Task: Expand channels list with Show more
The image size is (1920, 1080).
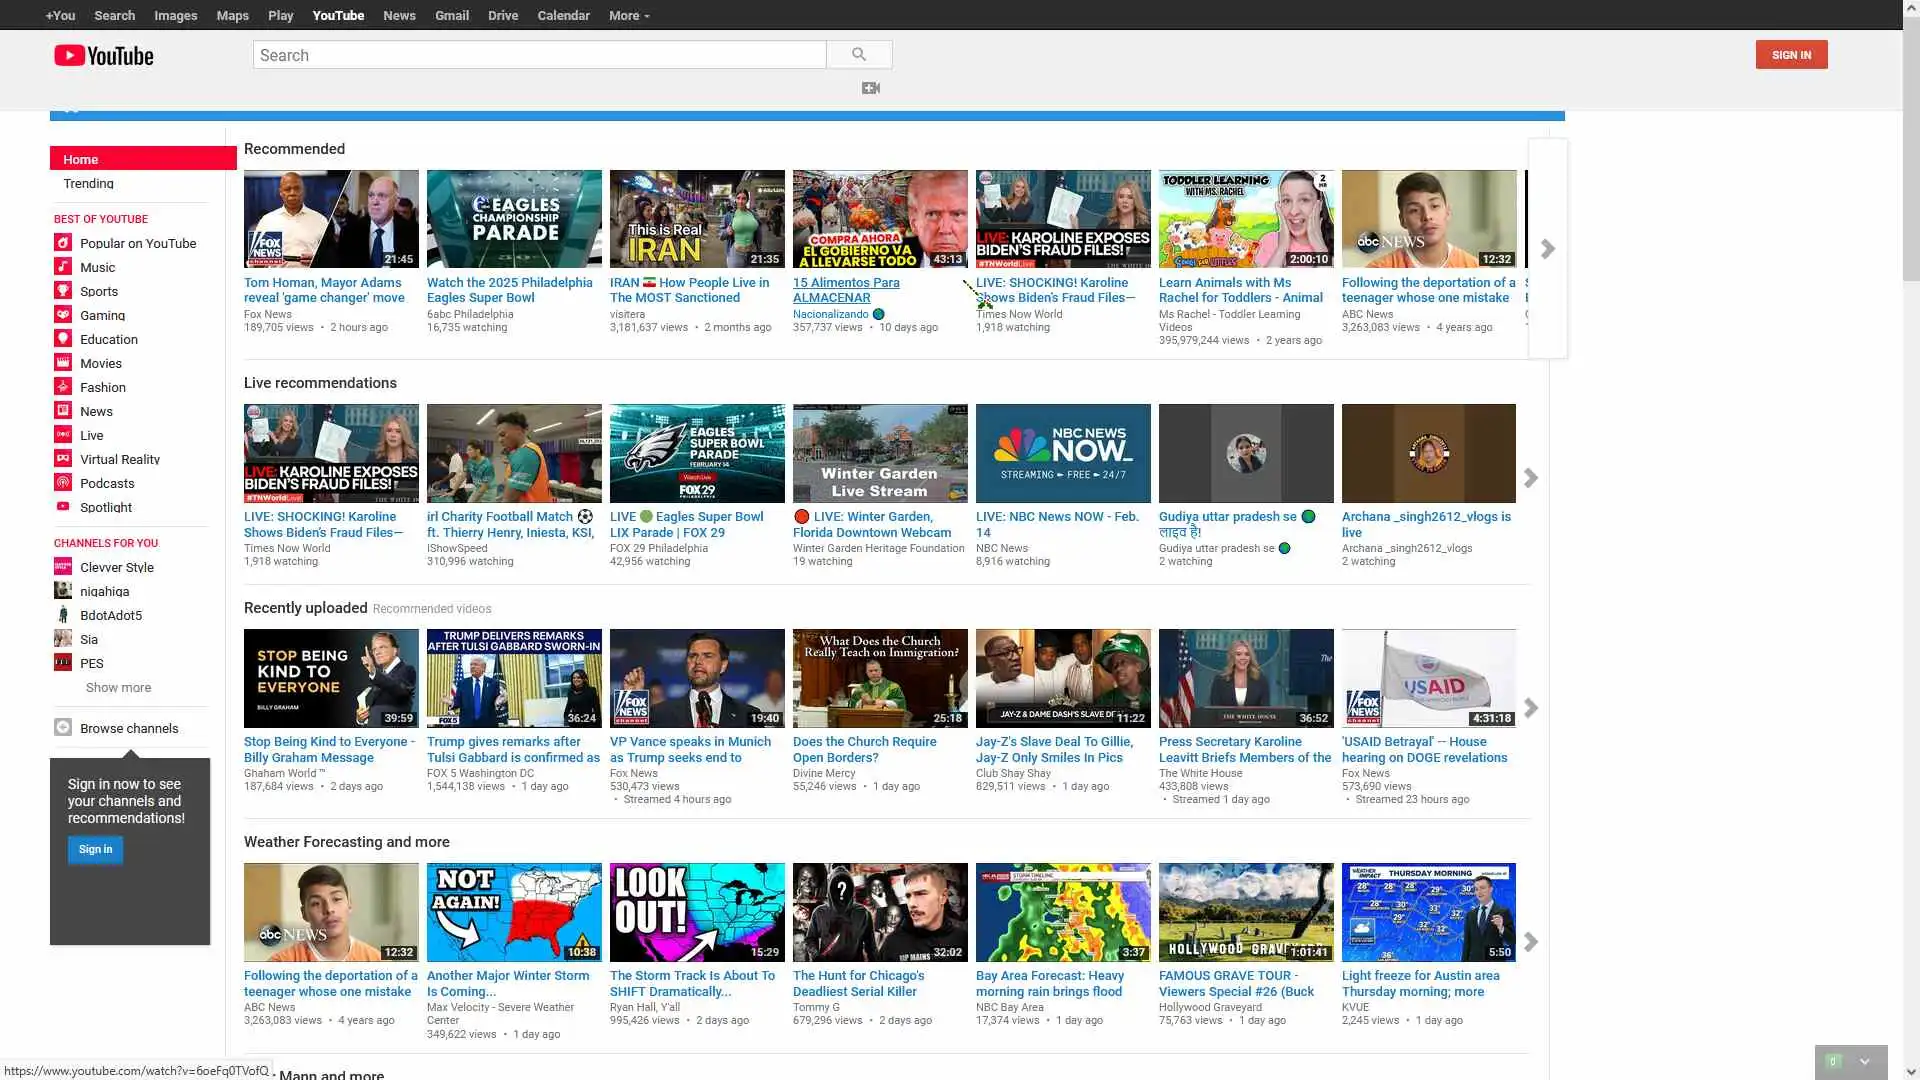Action: pos(118,688)
